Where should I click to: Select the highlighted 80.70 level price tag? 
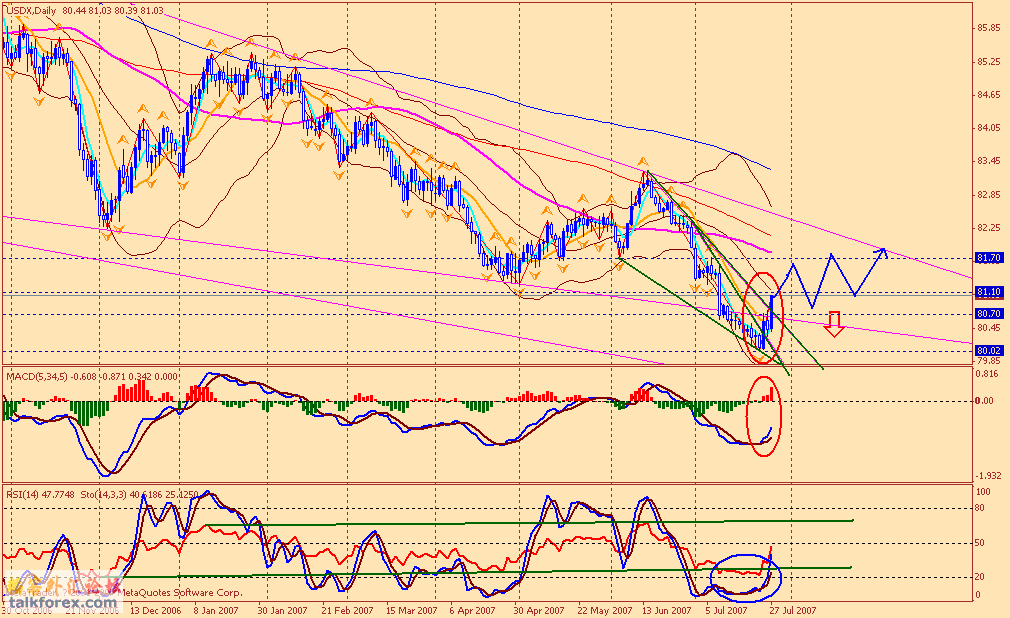[989, 314]
